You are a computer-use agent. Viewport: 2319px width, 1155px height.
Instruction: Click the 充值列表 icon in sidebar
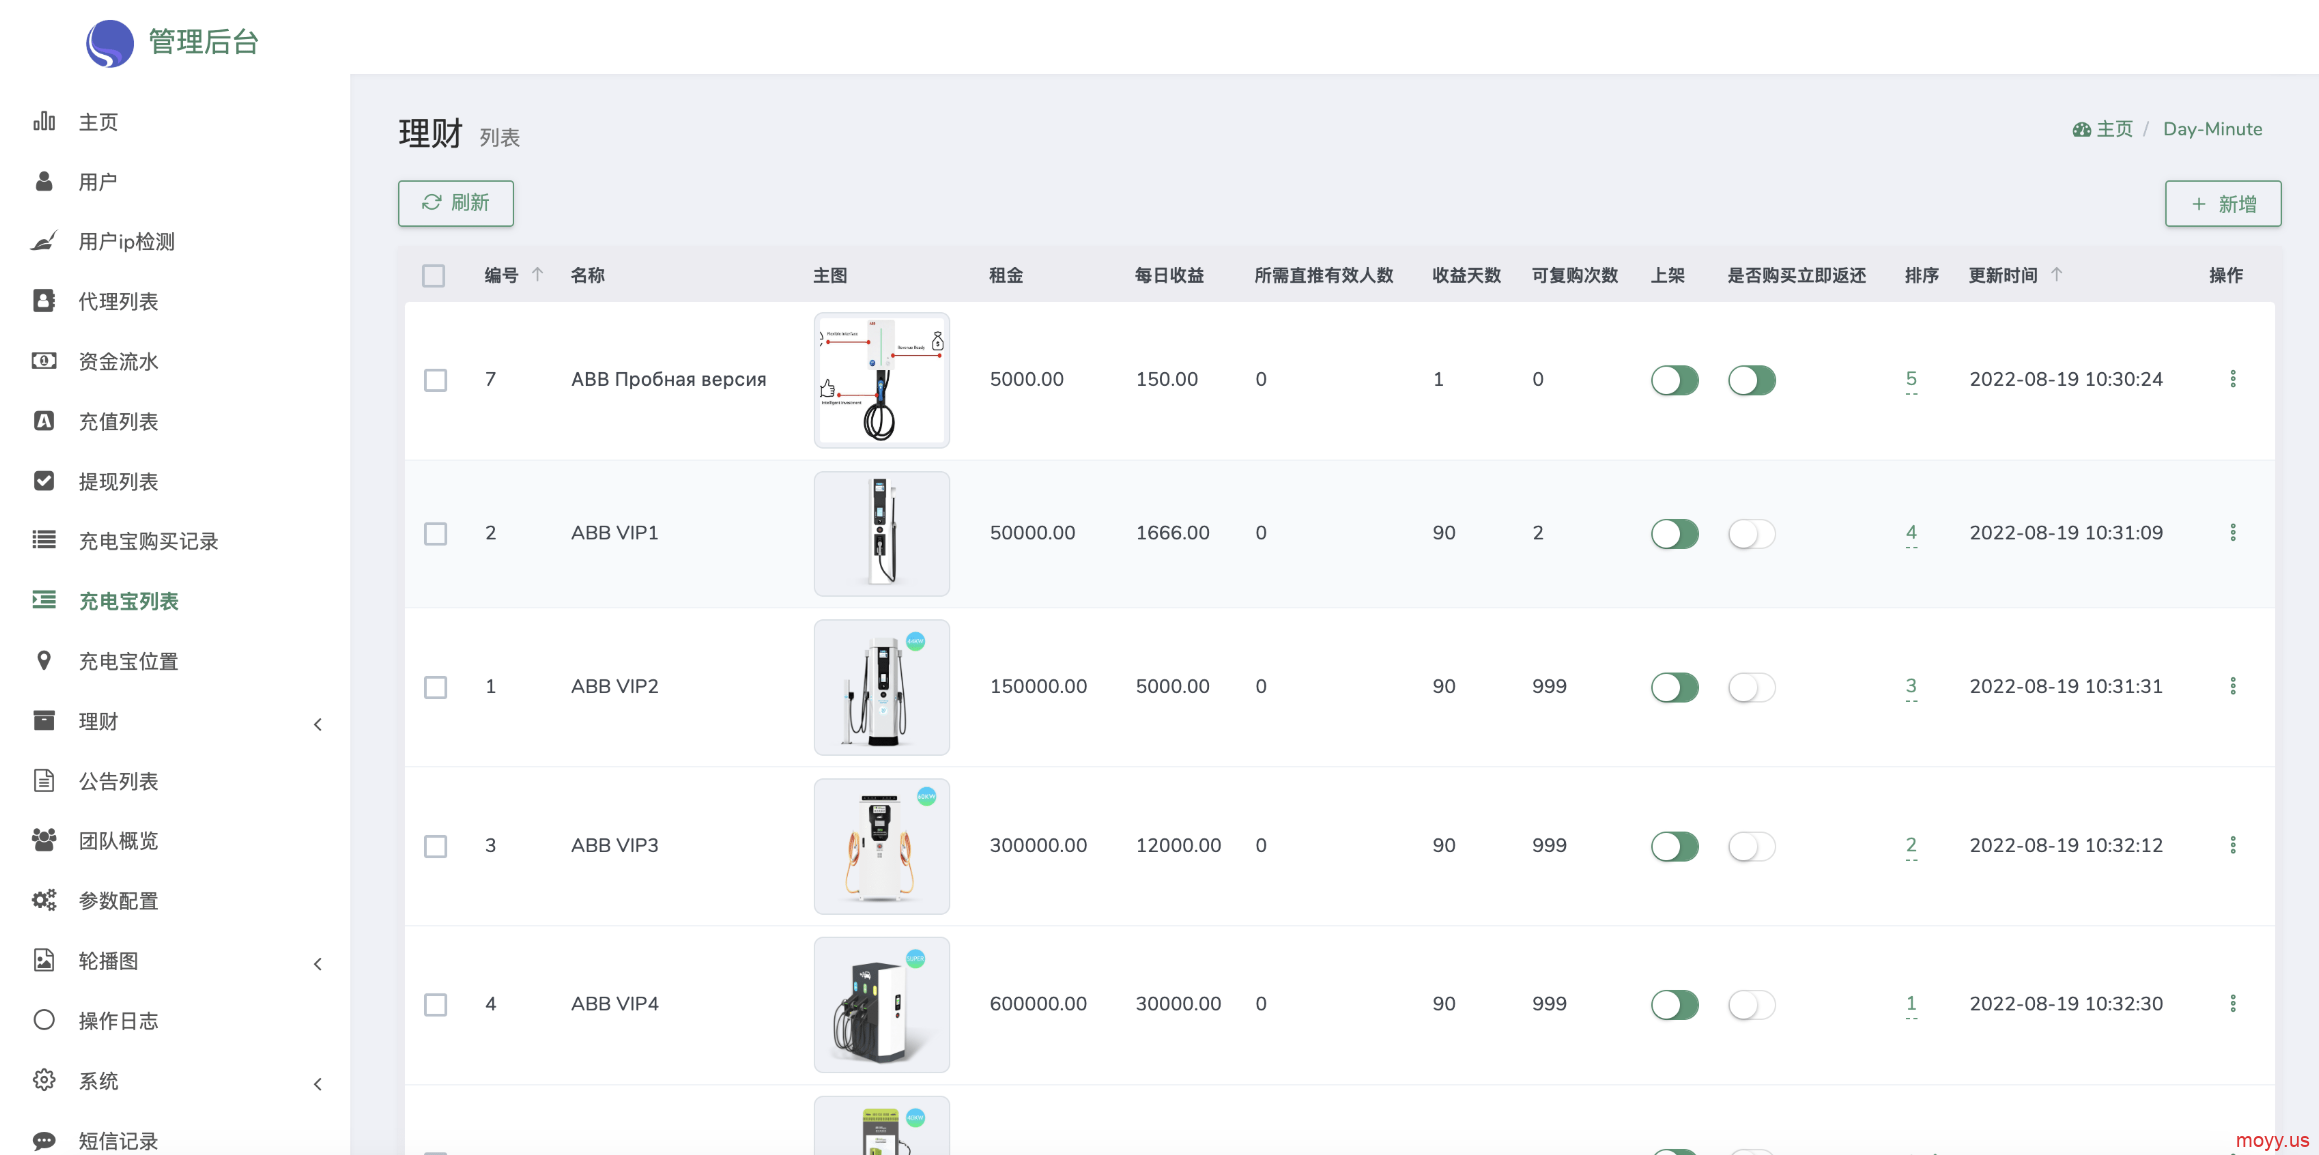(44, 421)
